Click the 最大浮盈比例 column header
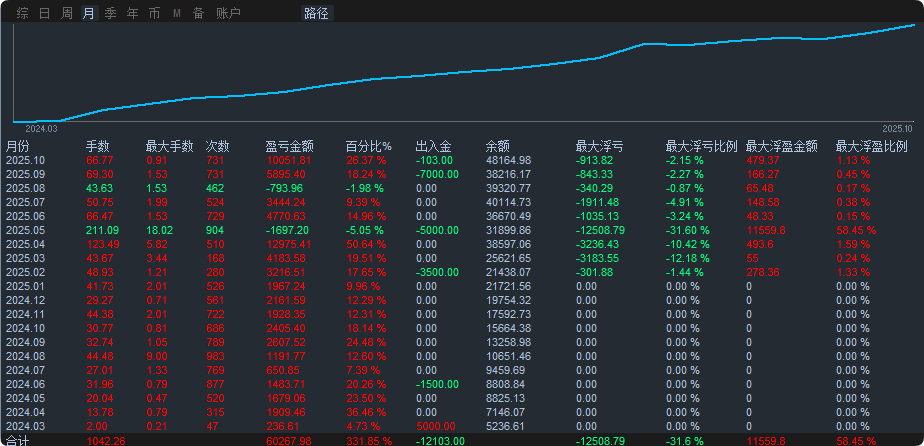 coord(872,146)
